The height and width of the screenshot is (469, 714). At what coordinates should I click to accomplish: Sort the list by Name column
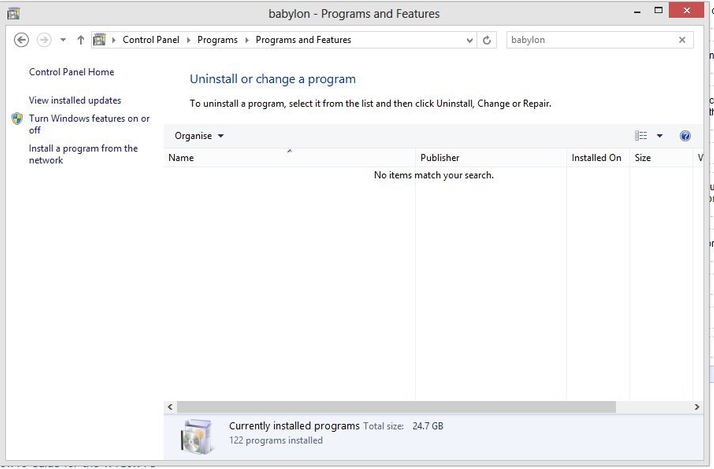pyautogui.click(x=289, y=158)
